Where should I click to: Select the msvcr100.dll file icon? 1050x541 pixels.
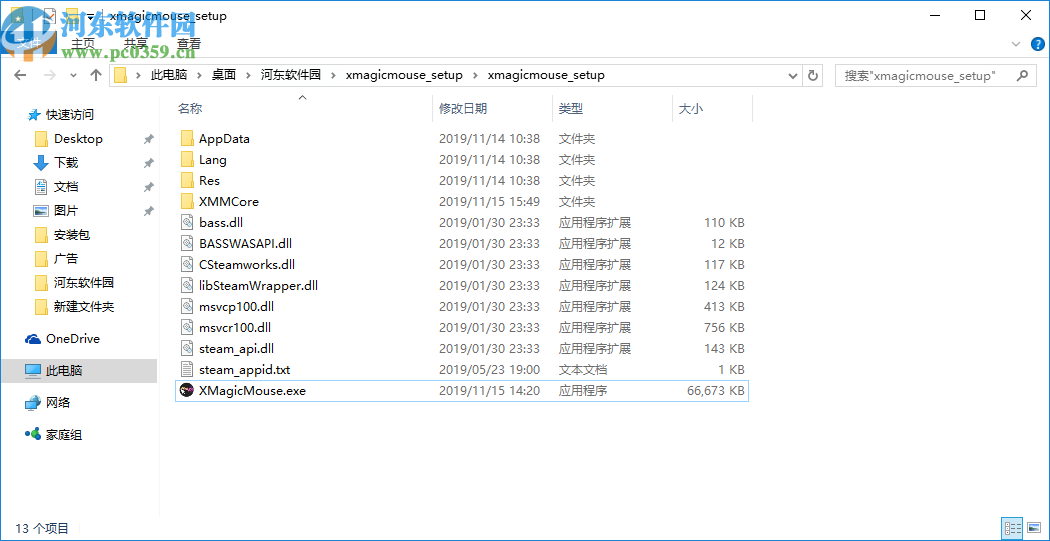point(187,327)
